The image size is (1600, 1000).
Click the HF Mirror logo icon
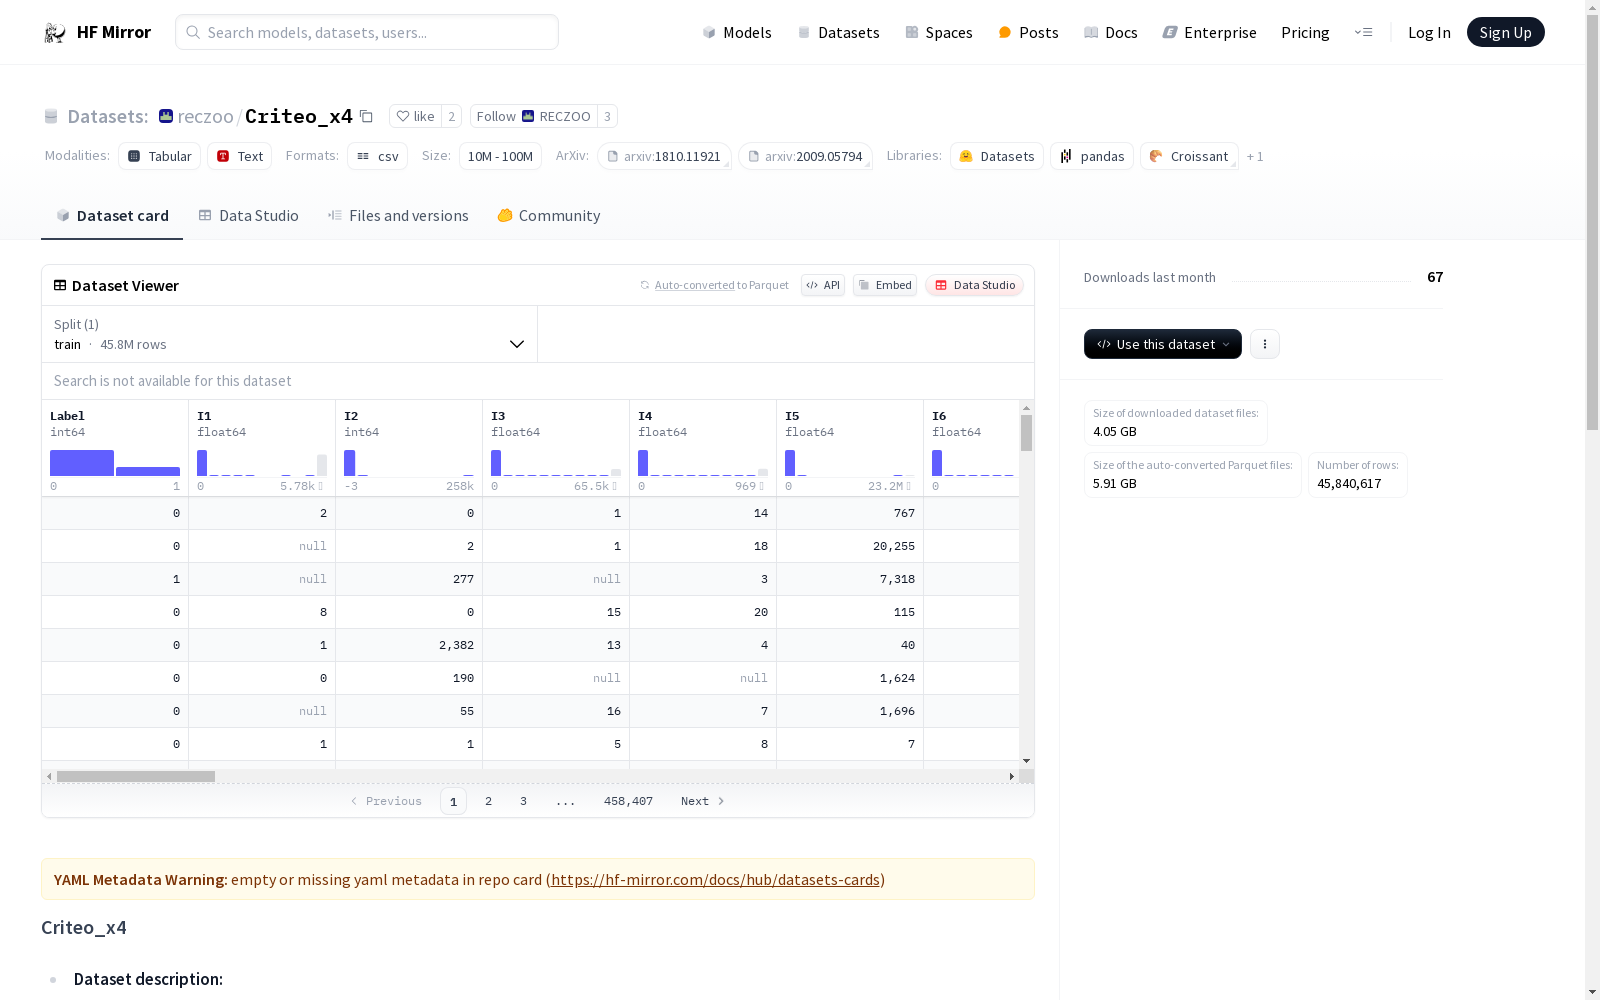pyautogui.click(x=55, y=32)
